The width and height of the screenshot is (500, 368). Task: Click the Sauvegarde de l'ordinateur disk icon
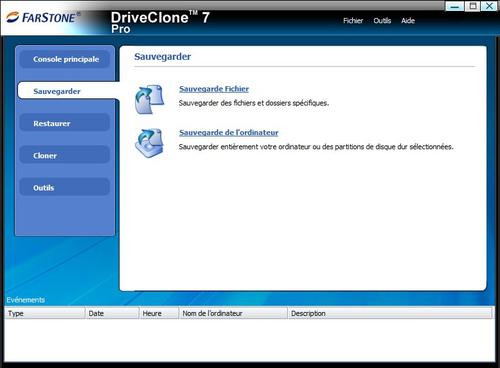point(150,143)
